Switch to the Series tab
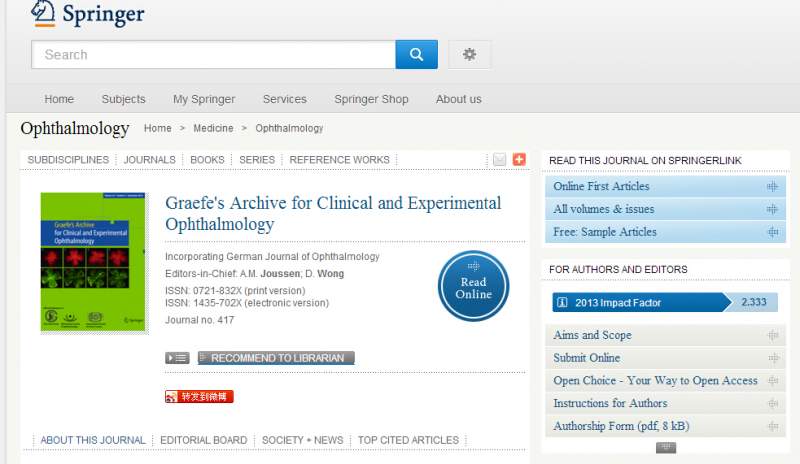 click(257, 160)
